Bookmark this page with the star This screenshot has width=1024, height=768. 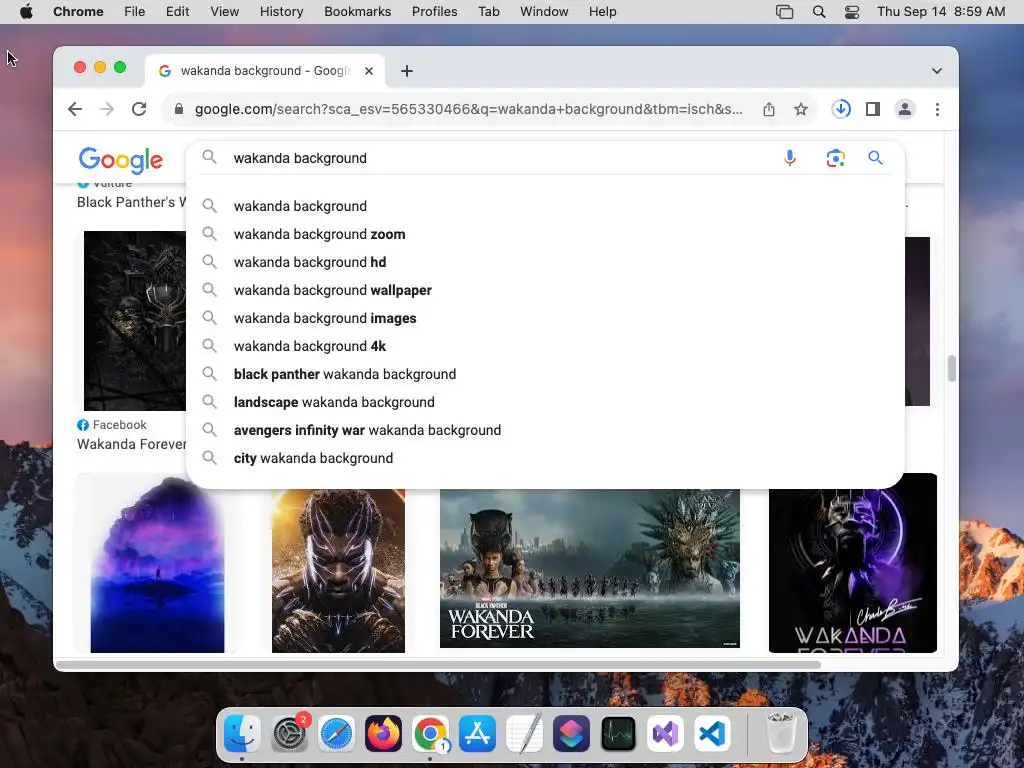tap(801, 109)
